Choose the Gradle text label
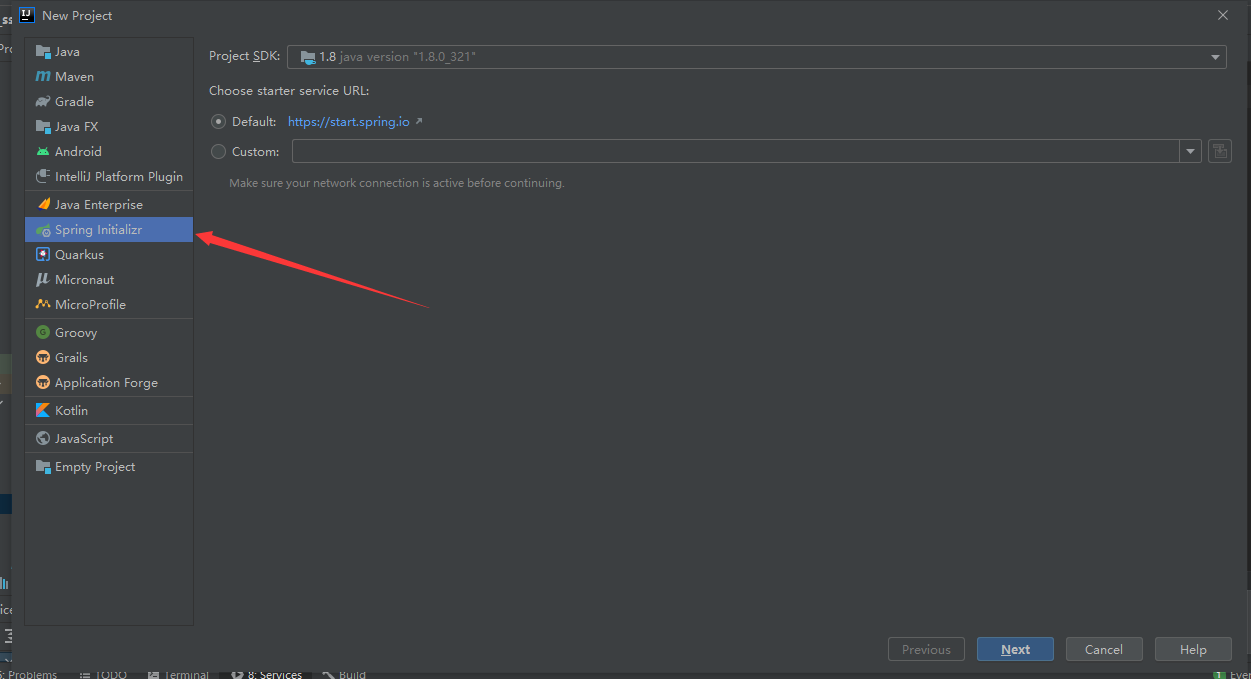Image resolution: width=1251 pixels, height=679 pixels. pos(75,102)
